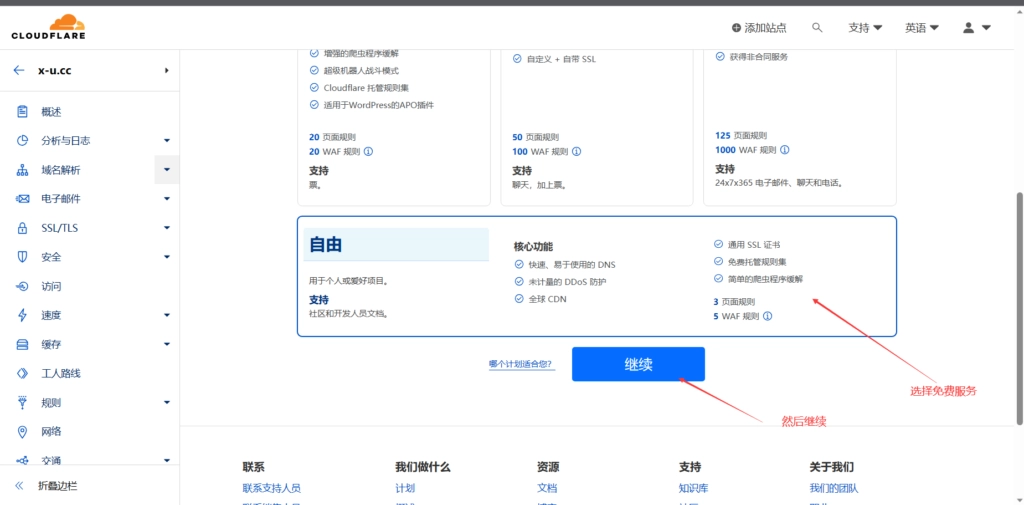Click the 折叠边栏 double-chevron icon
The height and width of the screenshot is (505, 1024).
pyautogui.click(x=20, y=486)
